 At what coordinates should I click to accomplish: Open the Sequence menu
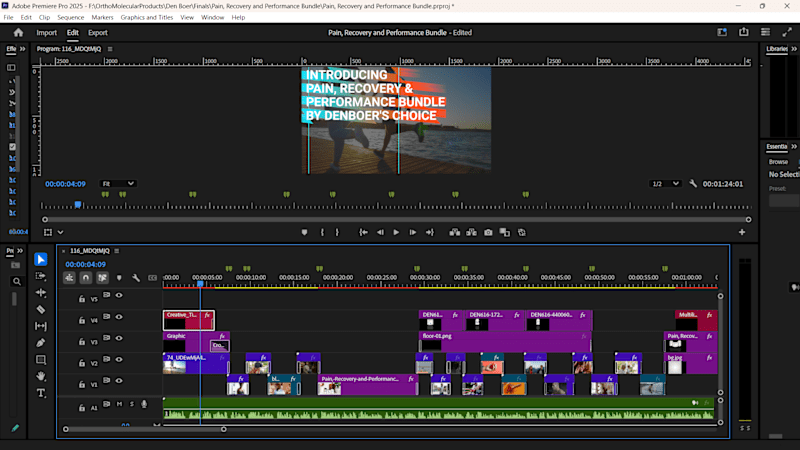(x=70, y=17)
